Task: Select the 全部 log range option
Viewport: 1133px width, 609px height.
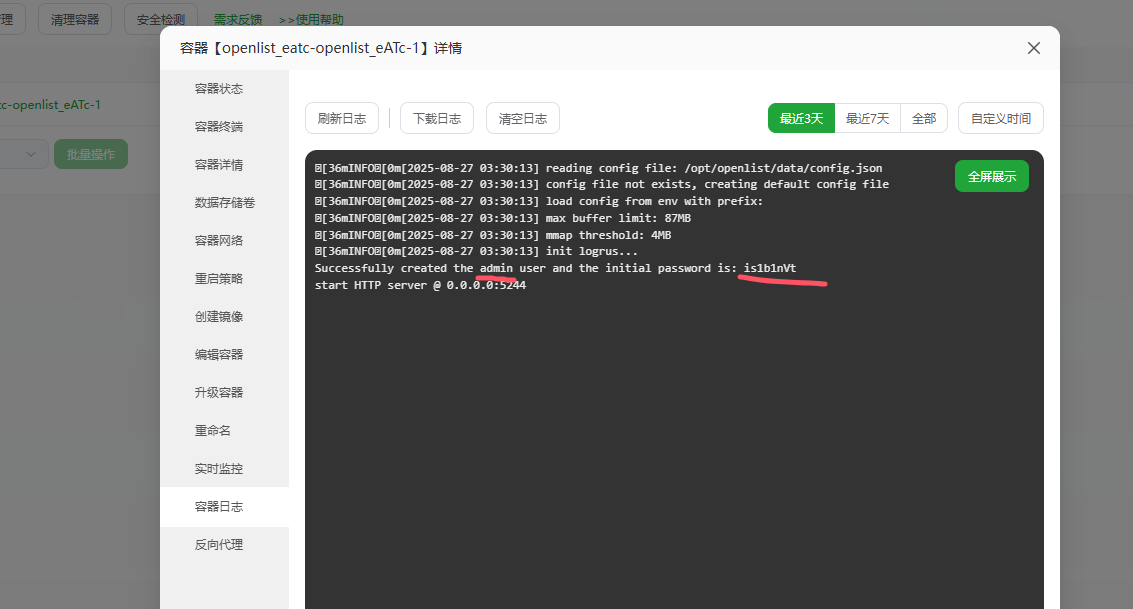Action: [x=923, y=118]
